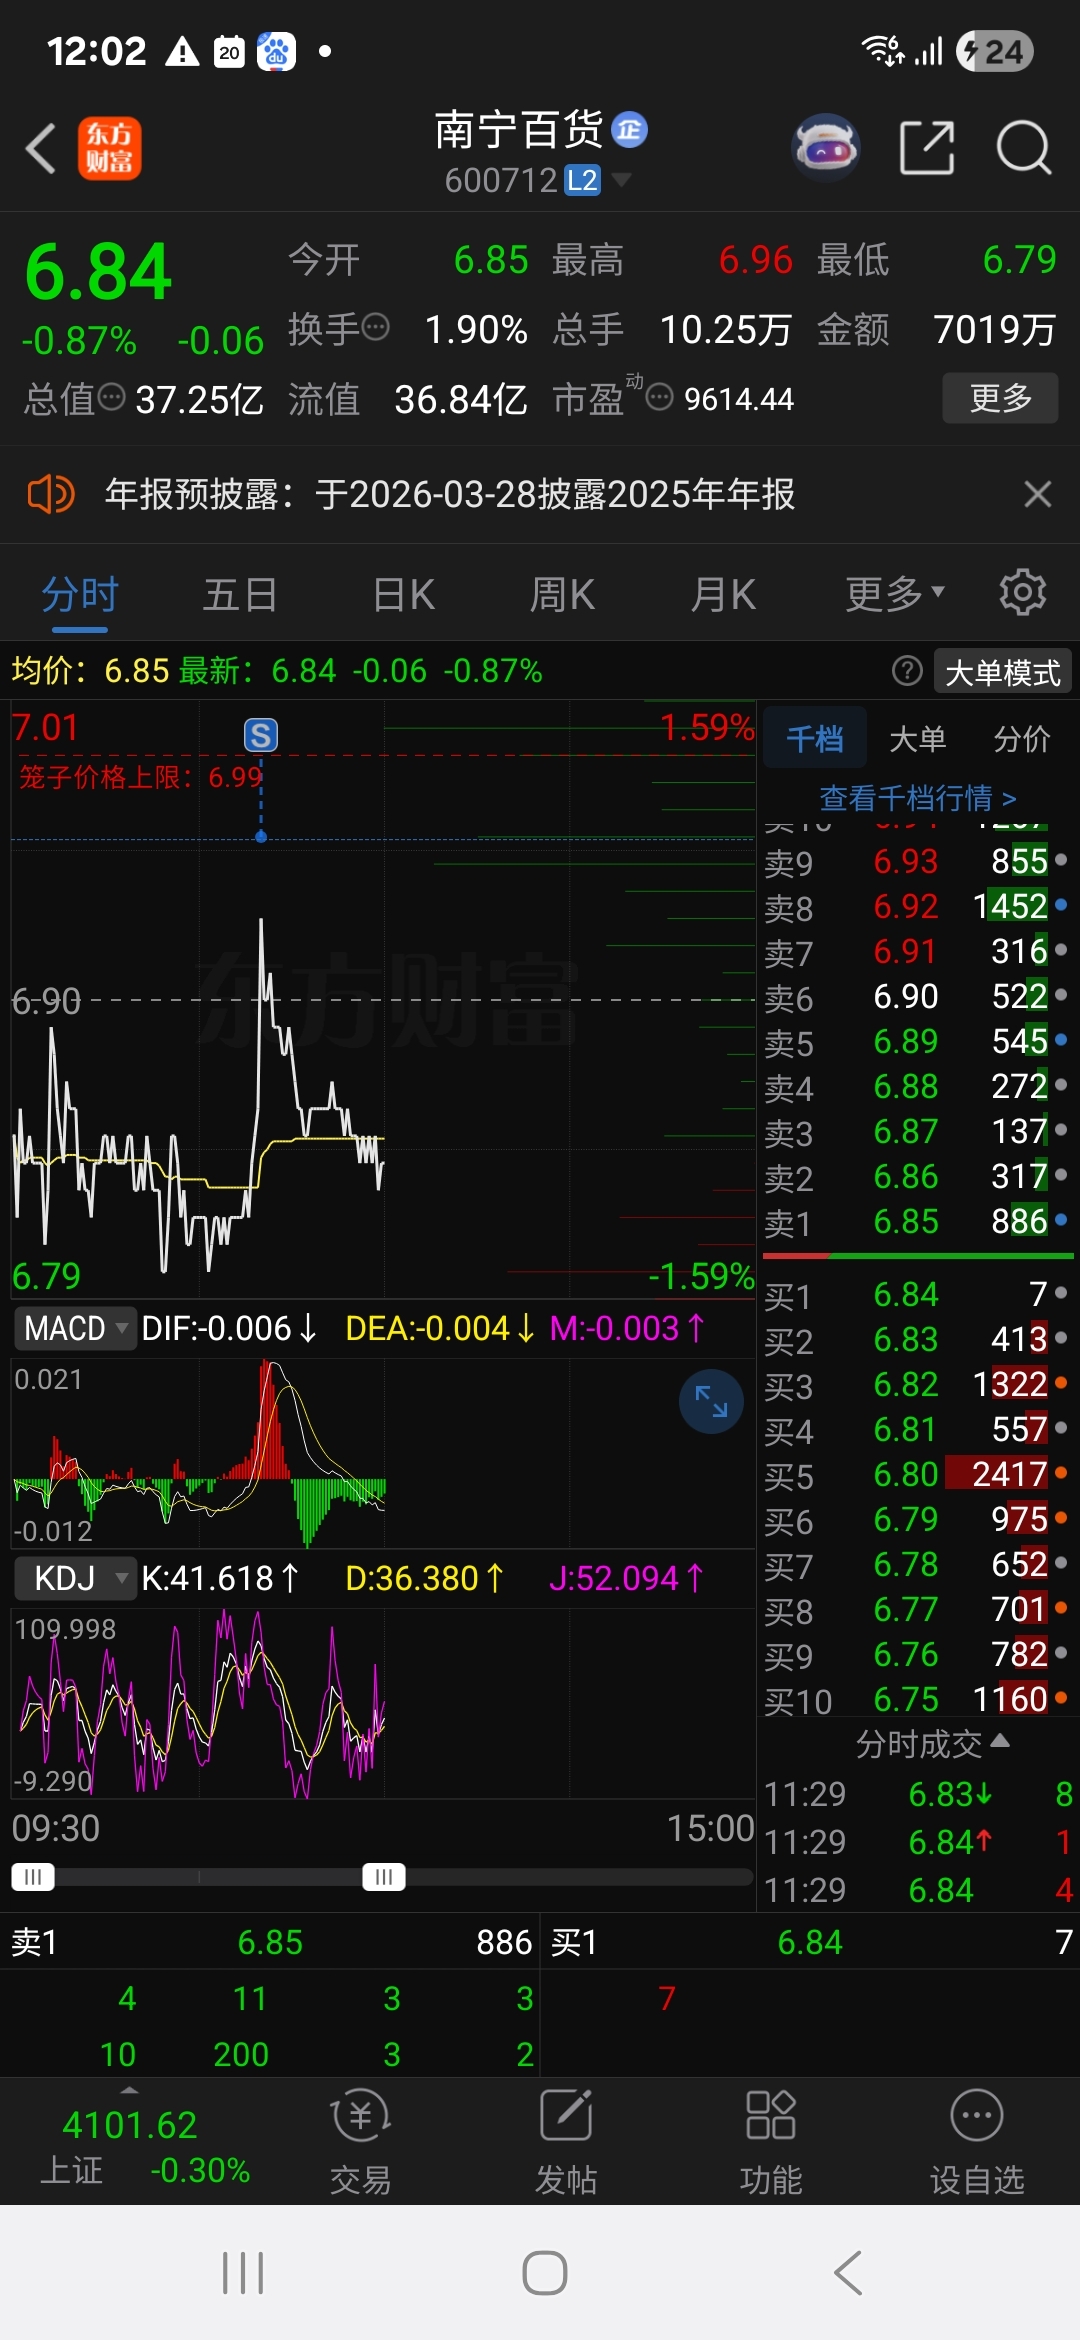Open the KDJ indicator dropdown
This screenshot has height=2340, width=1080.
tap(75, 1578)
